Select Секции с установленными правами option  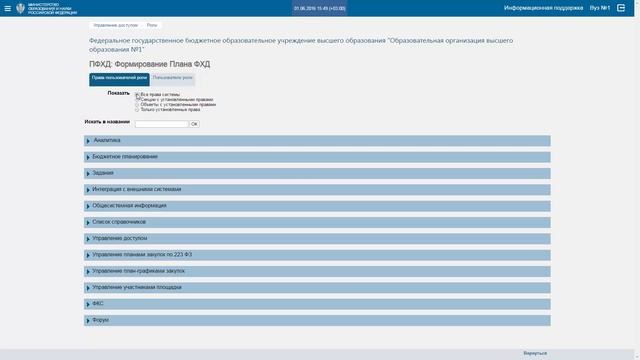point(137,100)
